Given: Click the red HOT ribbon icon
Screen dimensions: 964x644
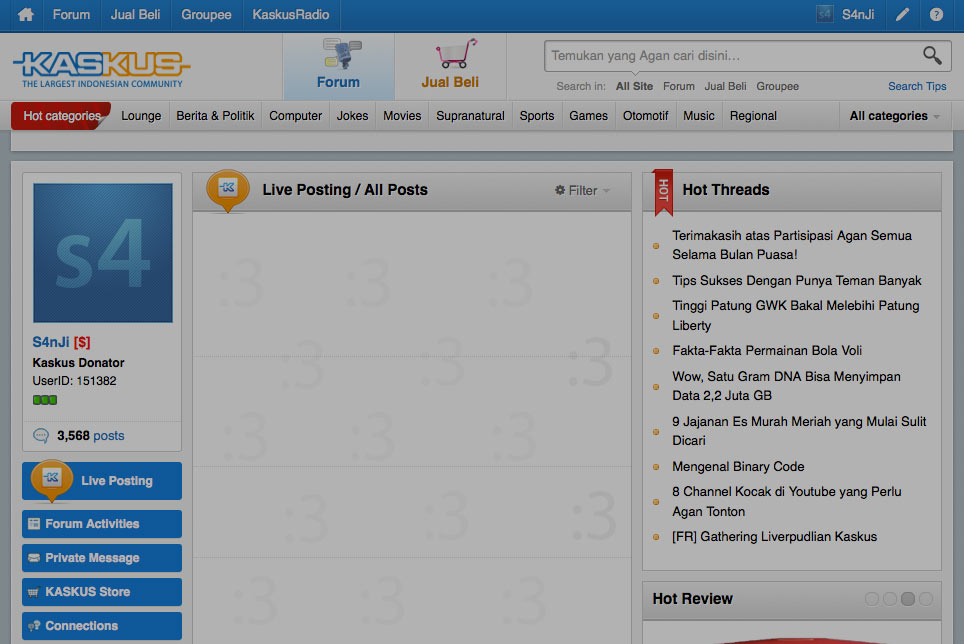Looking at the screenshot, I should [663, 192].
